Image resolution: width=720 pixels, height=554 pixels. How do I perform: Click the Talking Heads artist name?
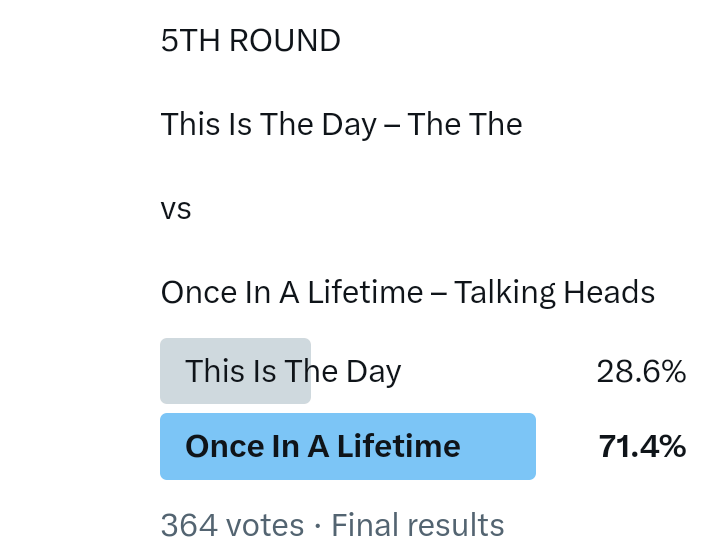coord(554,293)
